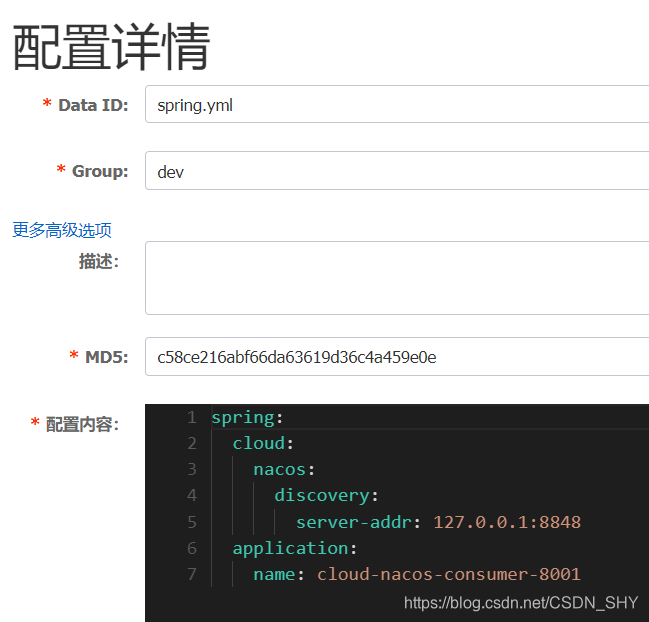The image size is (649, 622).
Task: Click the 'Data ID:' label
Action: tap(93, 105)
